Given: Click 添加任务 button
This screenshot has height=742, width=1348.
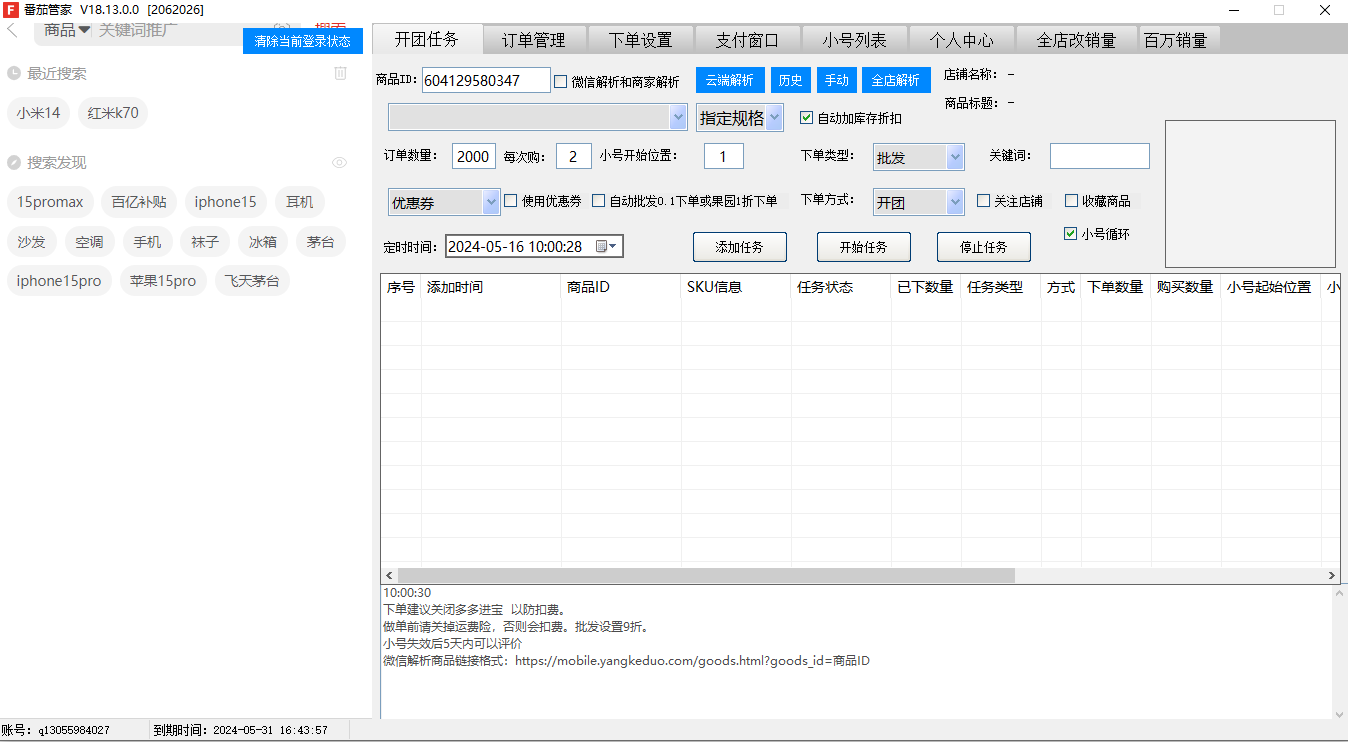Looking at the screenshot, I should coord(740,247).
